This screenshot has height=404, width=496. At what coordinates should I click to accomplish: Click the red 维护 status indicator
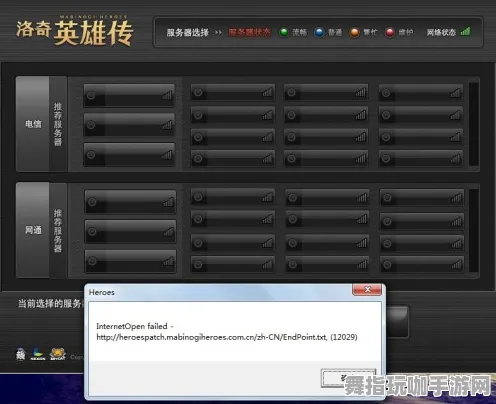(390, 33)
